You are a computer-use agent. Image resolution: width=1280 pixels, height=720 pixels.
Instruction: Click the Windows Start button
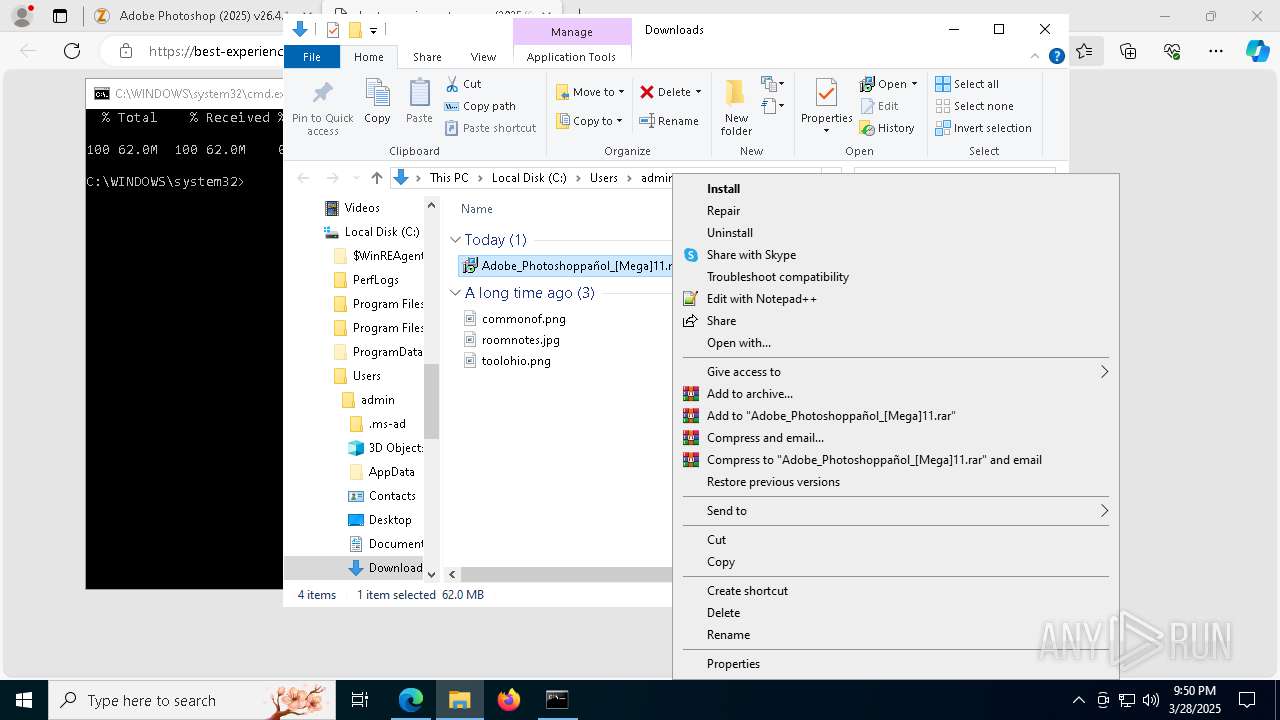pos(24,700)
